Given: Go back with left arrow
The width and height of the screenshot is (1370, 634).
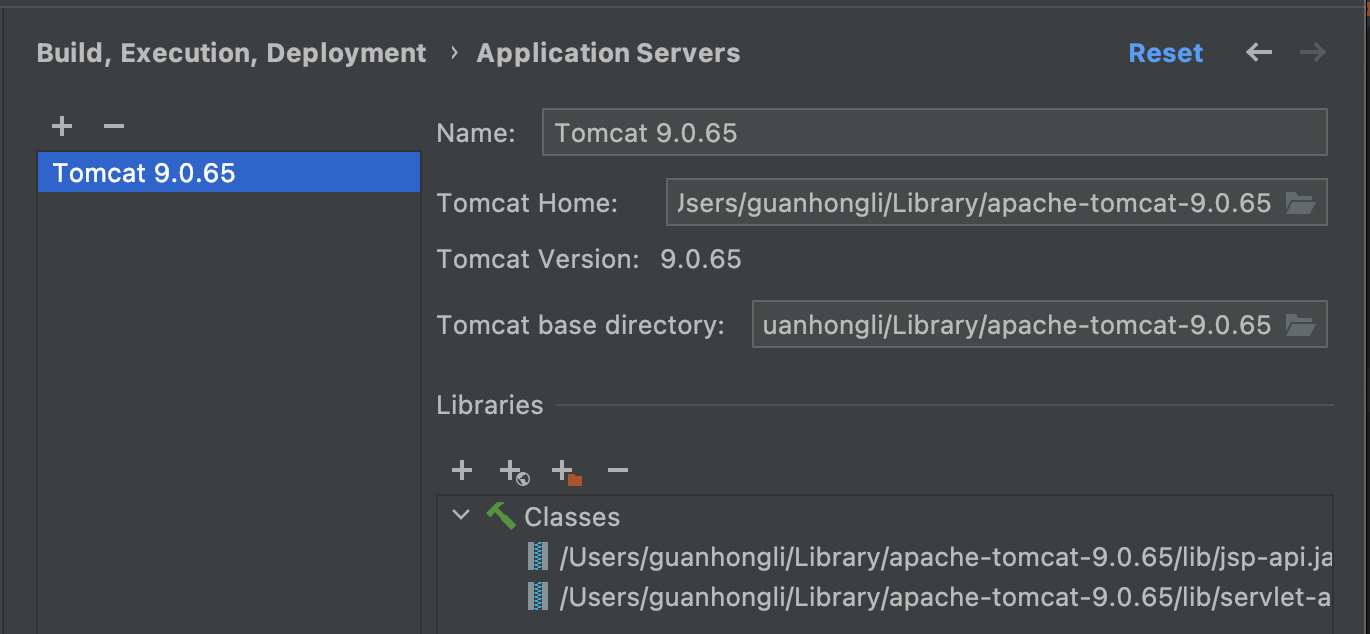Looking at the screenshot, I should 1259,53.
